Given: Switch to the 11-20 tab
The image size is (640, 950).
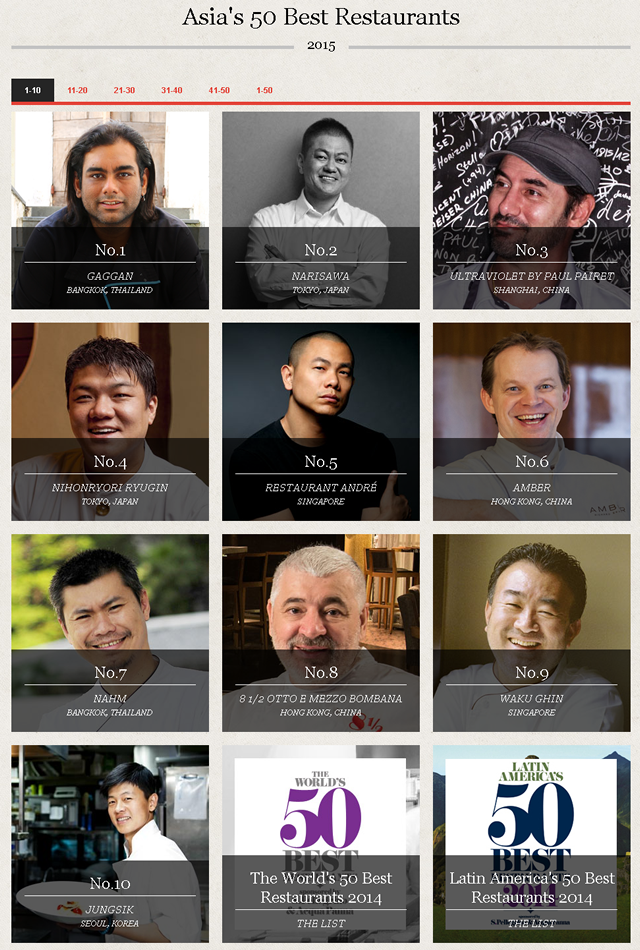Looking at the screenshot, I should coord(78,90).
